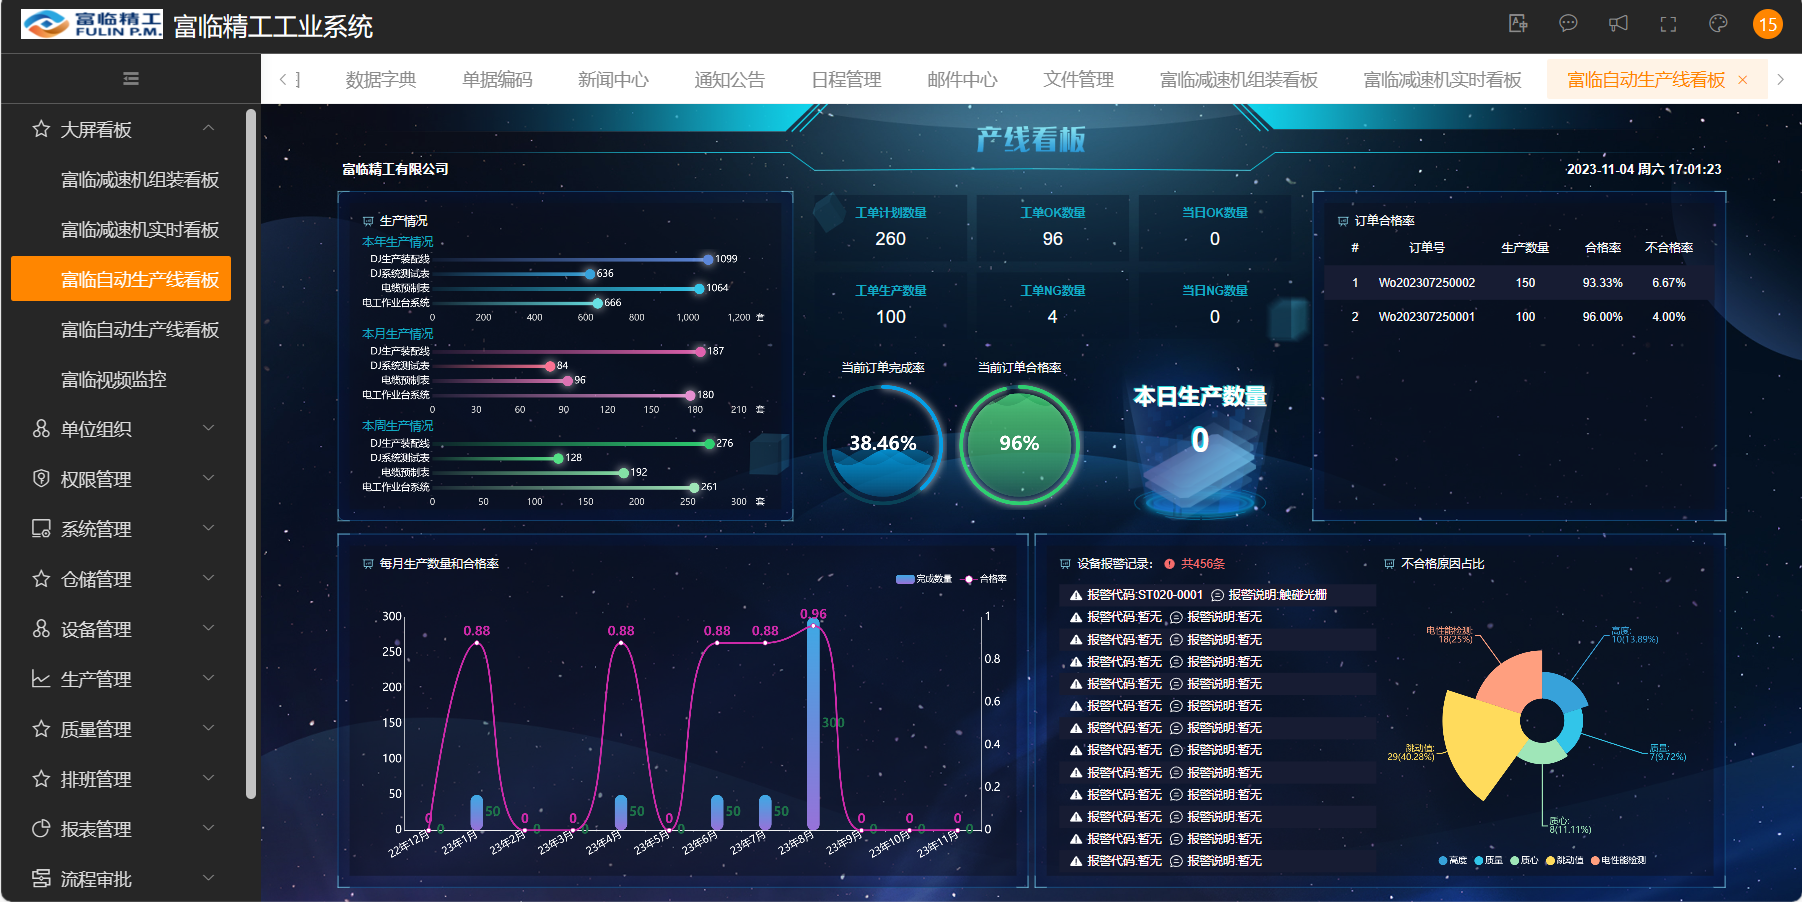Click the star icon beside 质量管理

[41, 729]
